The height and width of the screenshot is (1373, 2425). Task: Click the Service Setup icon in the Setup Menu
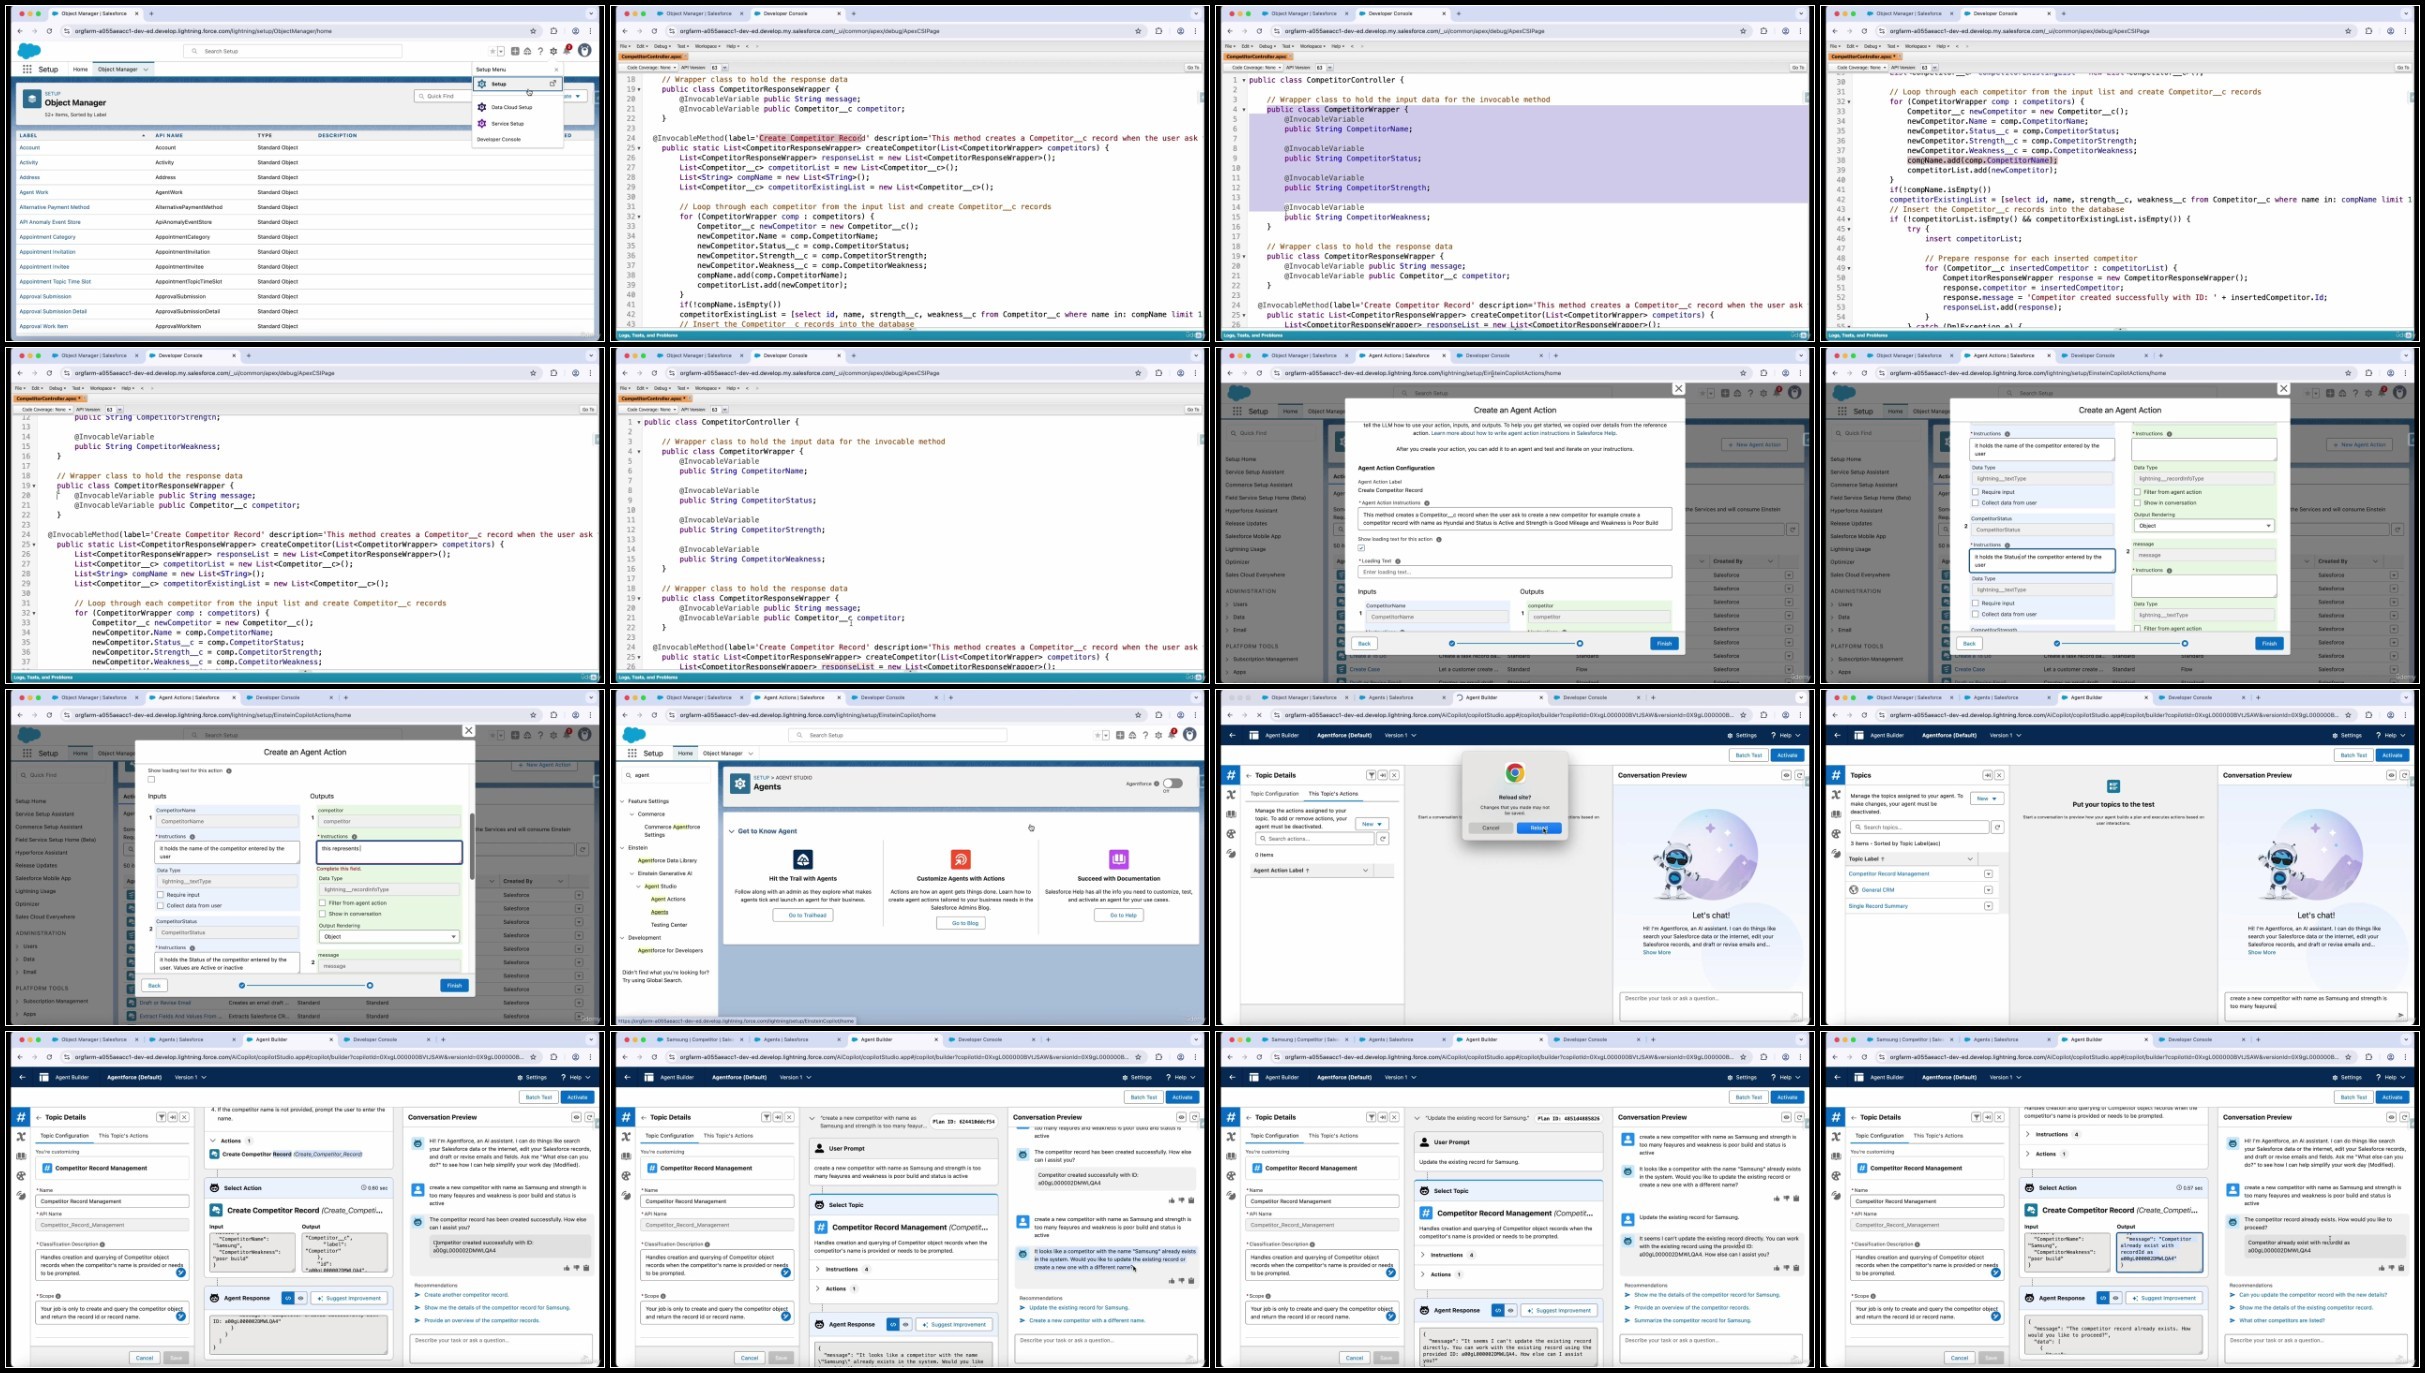click(x=482, y=124)
